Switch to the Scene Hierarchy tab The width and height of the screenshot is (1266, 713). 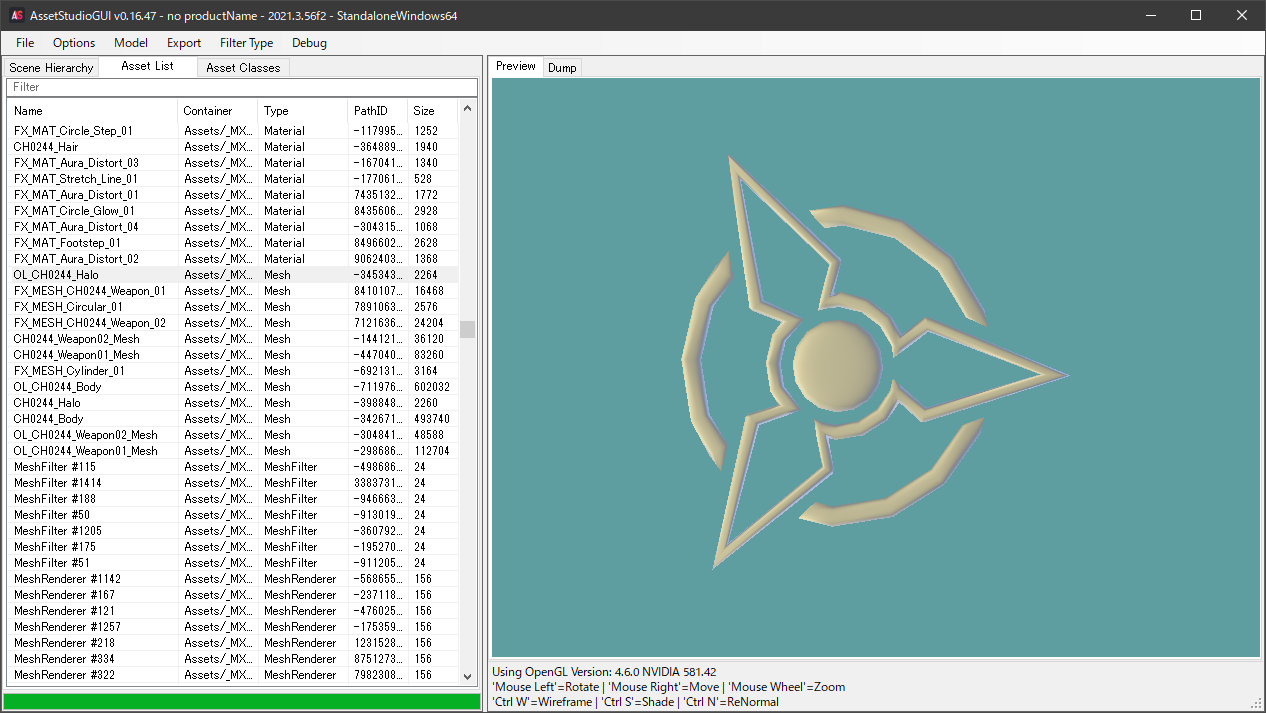[51, 68]
